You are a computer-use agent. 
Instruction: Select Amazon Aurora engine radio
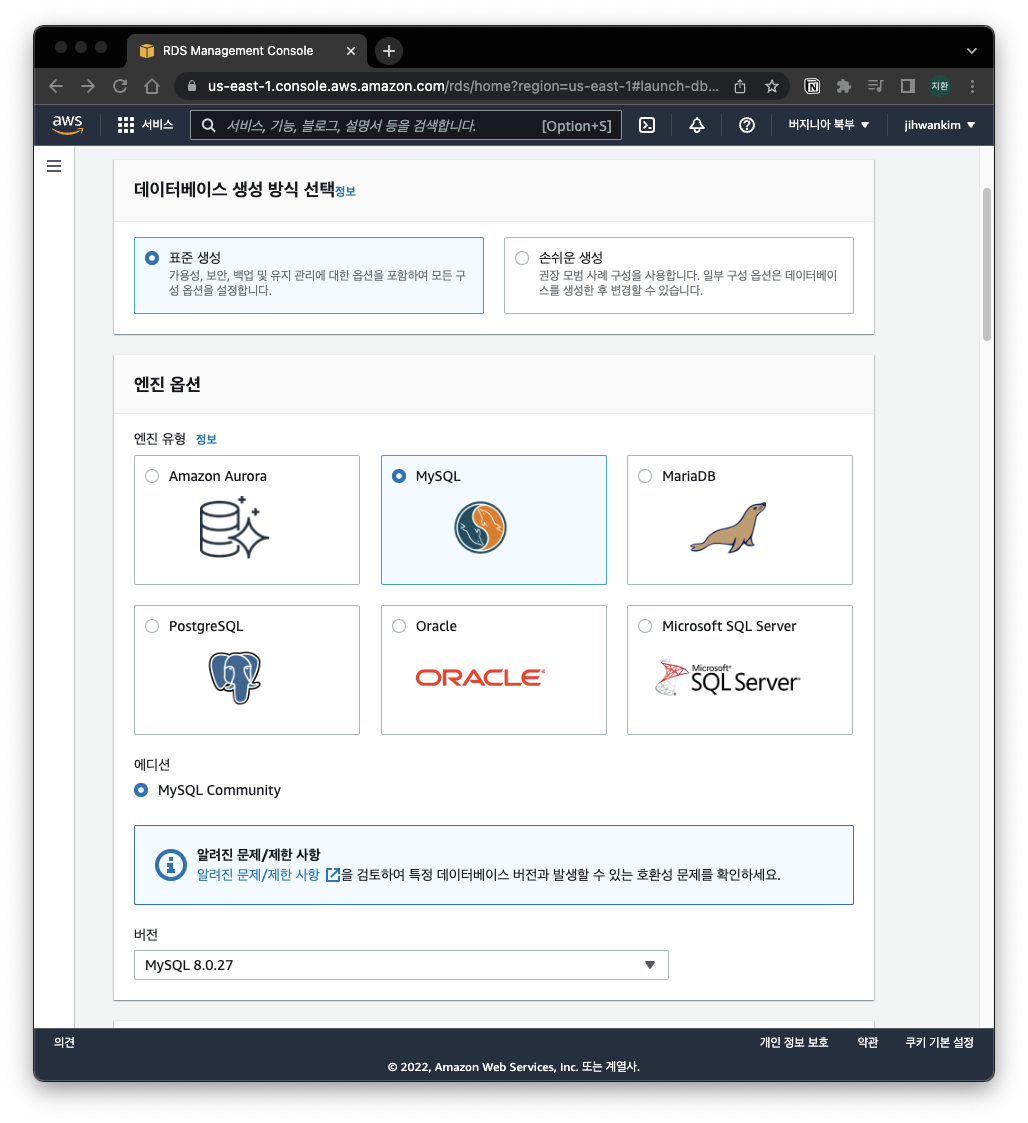[x=152, y=476]
